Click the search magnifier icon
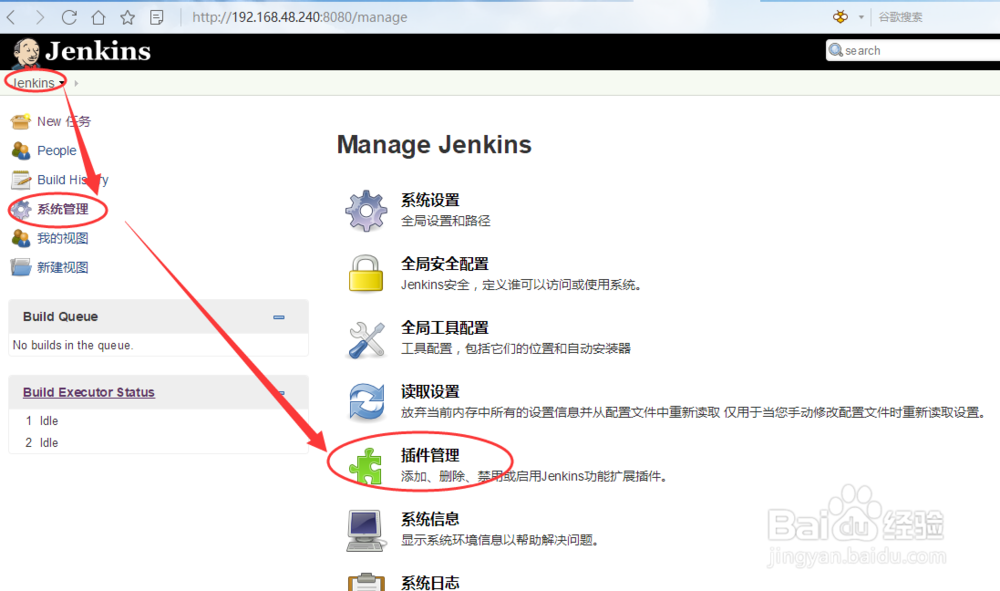The image size is (1000, 591). [x=835, y=50]
